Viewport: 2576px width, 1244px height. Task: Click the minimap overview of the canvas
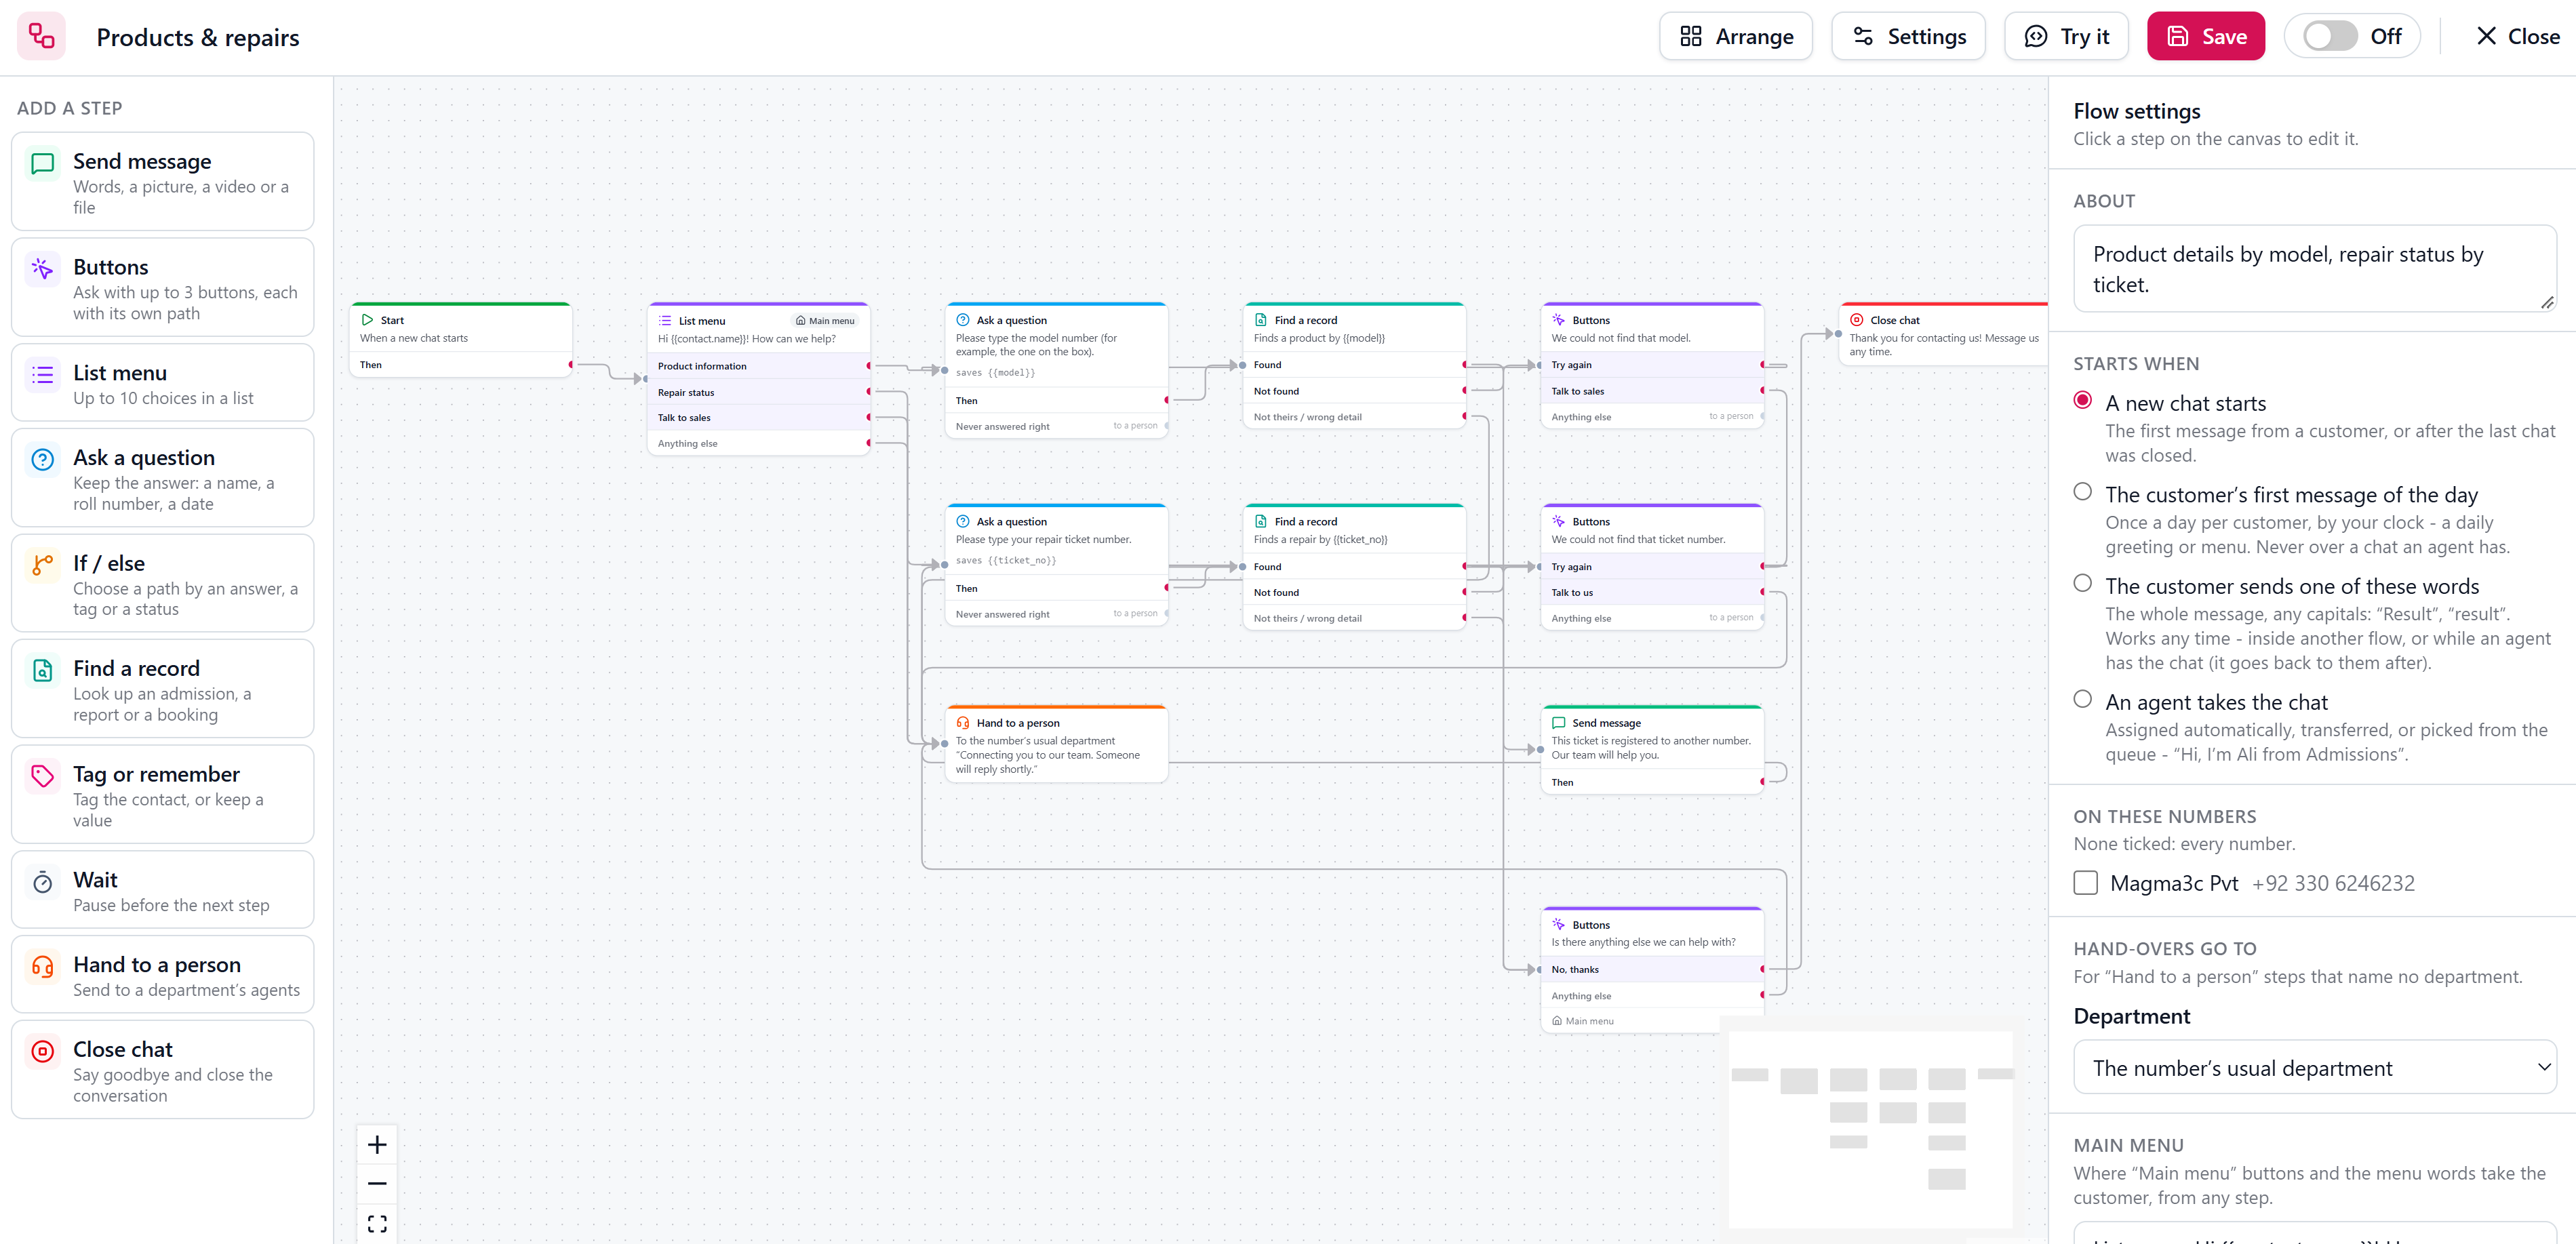tap(1870, 1129)
